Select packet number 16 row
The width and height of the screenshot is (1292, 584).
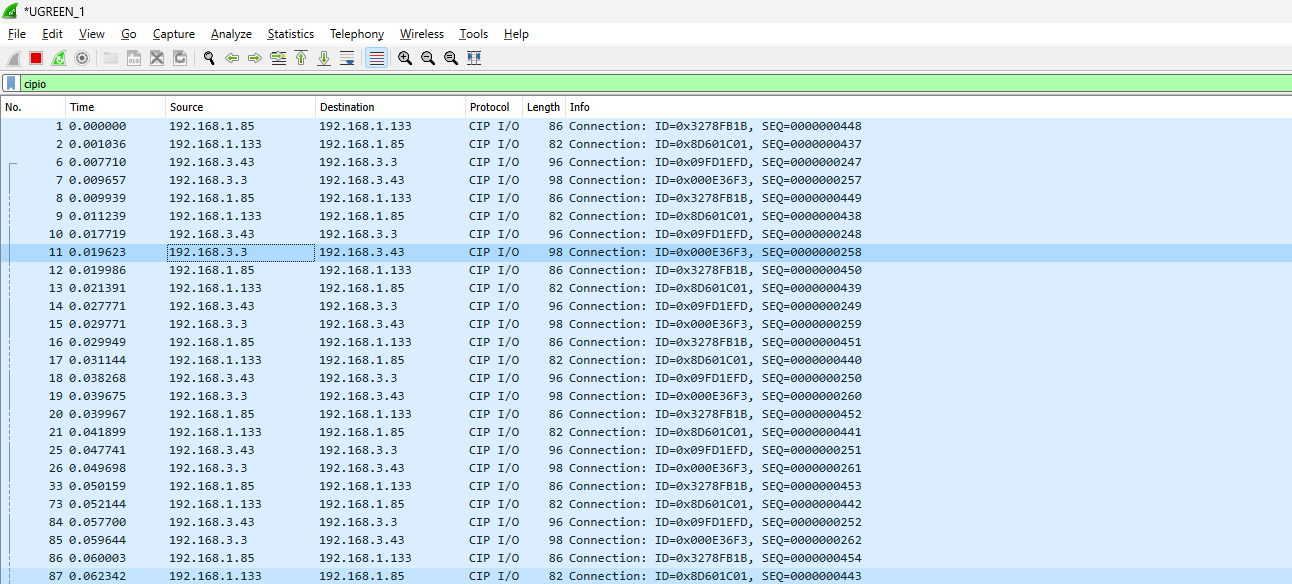click(x=646, y=342)
